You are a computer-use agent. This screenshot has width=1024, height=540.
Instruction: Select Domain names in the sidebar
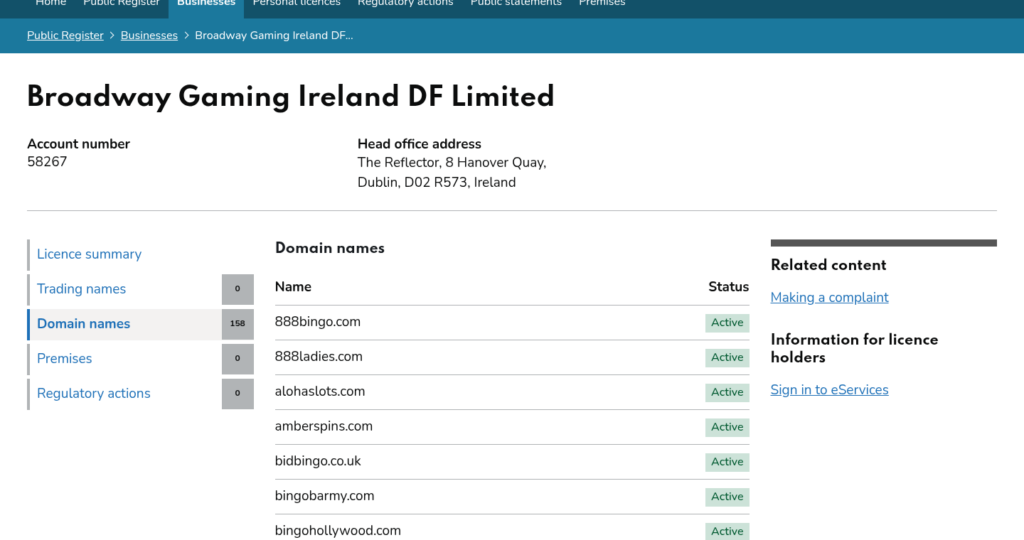click(83, 324)
